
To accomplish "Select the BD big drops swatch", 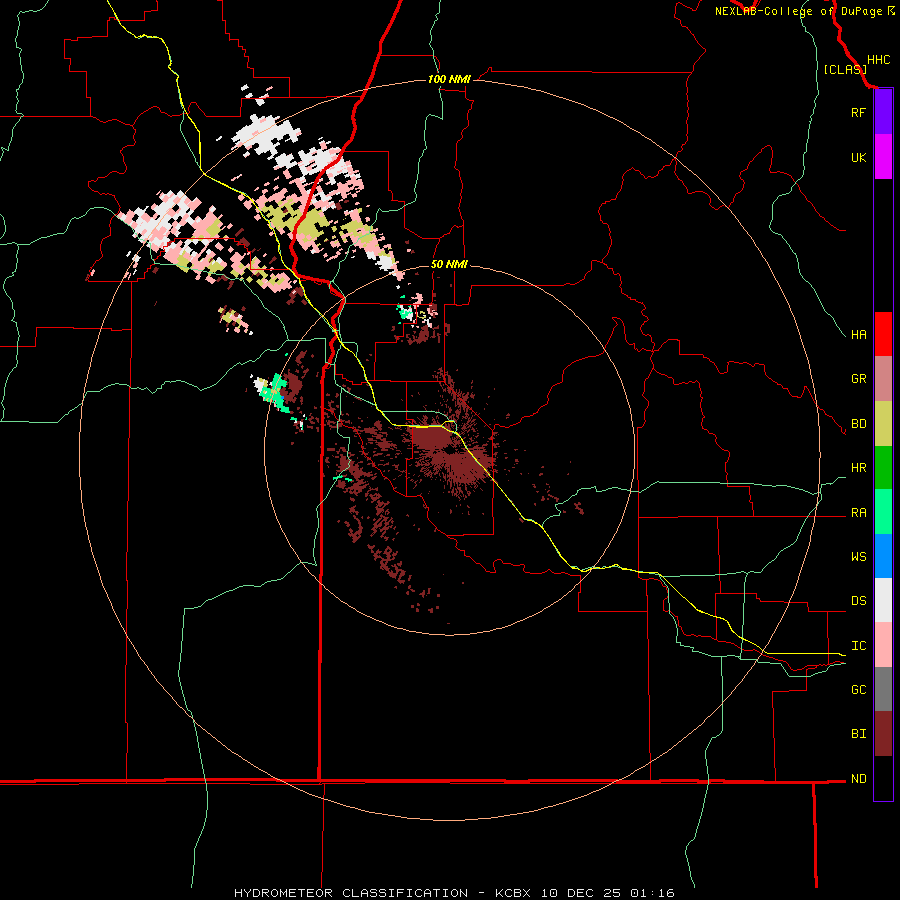I will (883, 424).
